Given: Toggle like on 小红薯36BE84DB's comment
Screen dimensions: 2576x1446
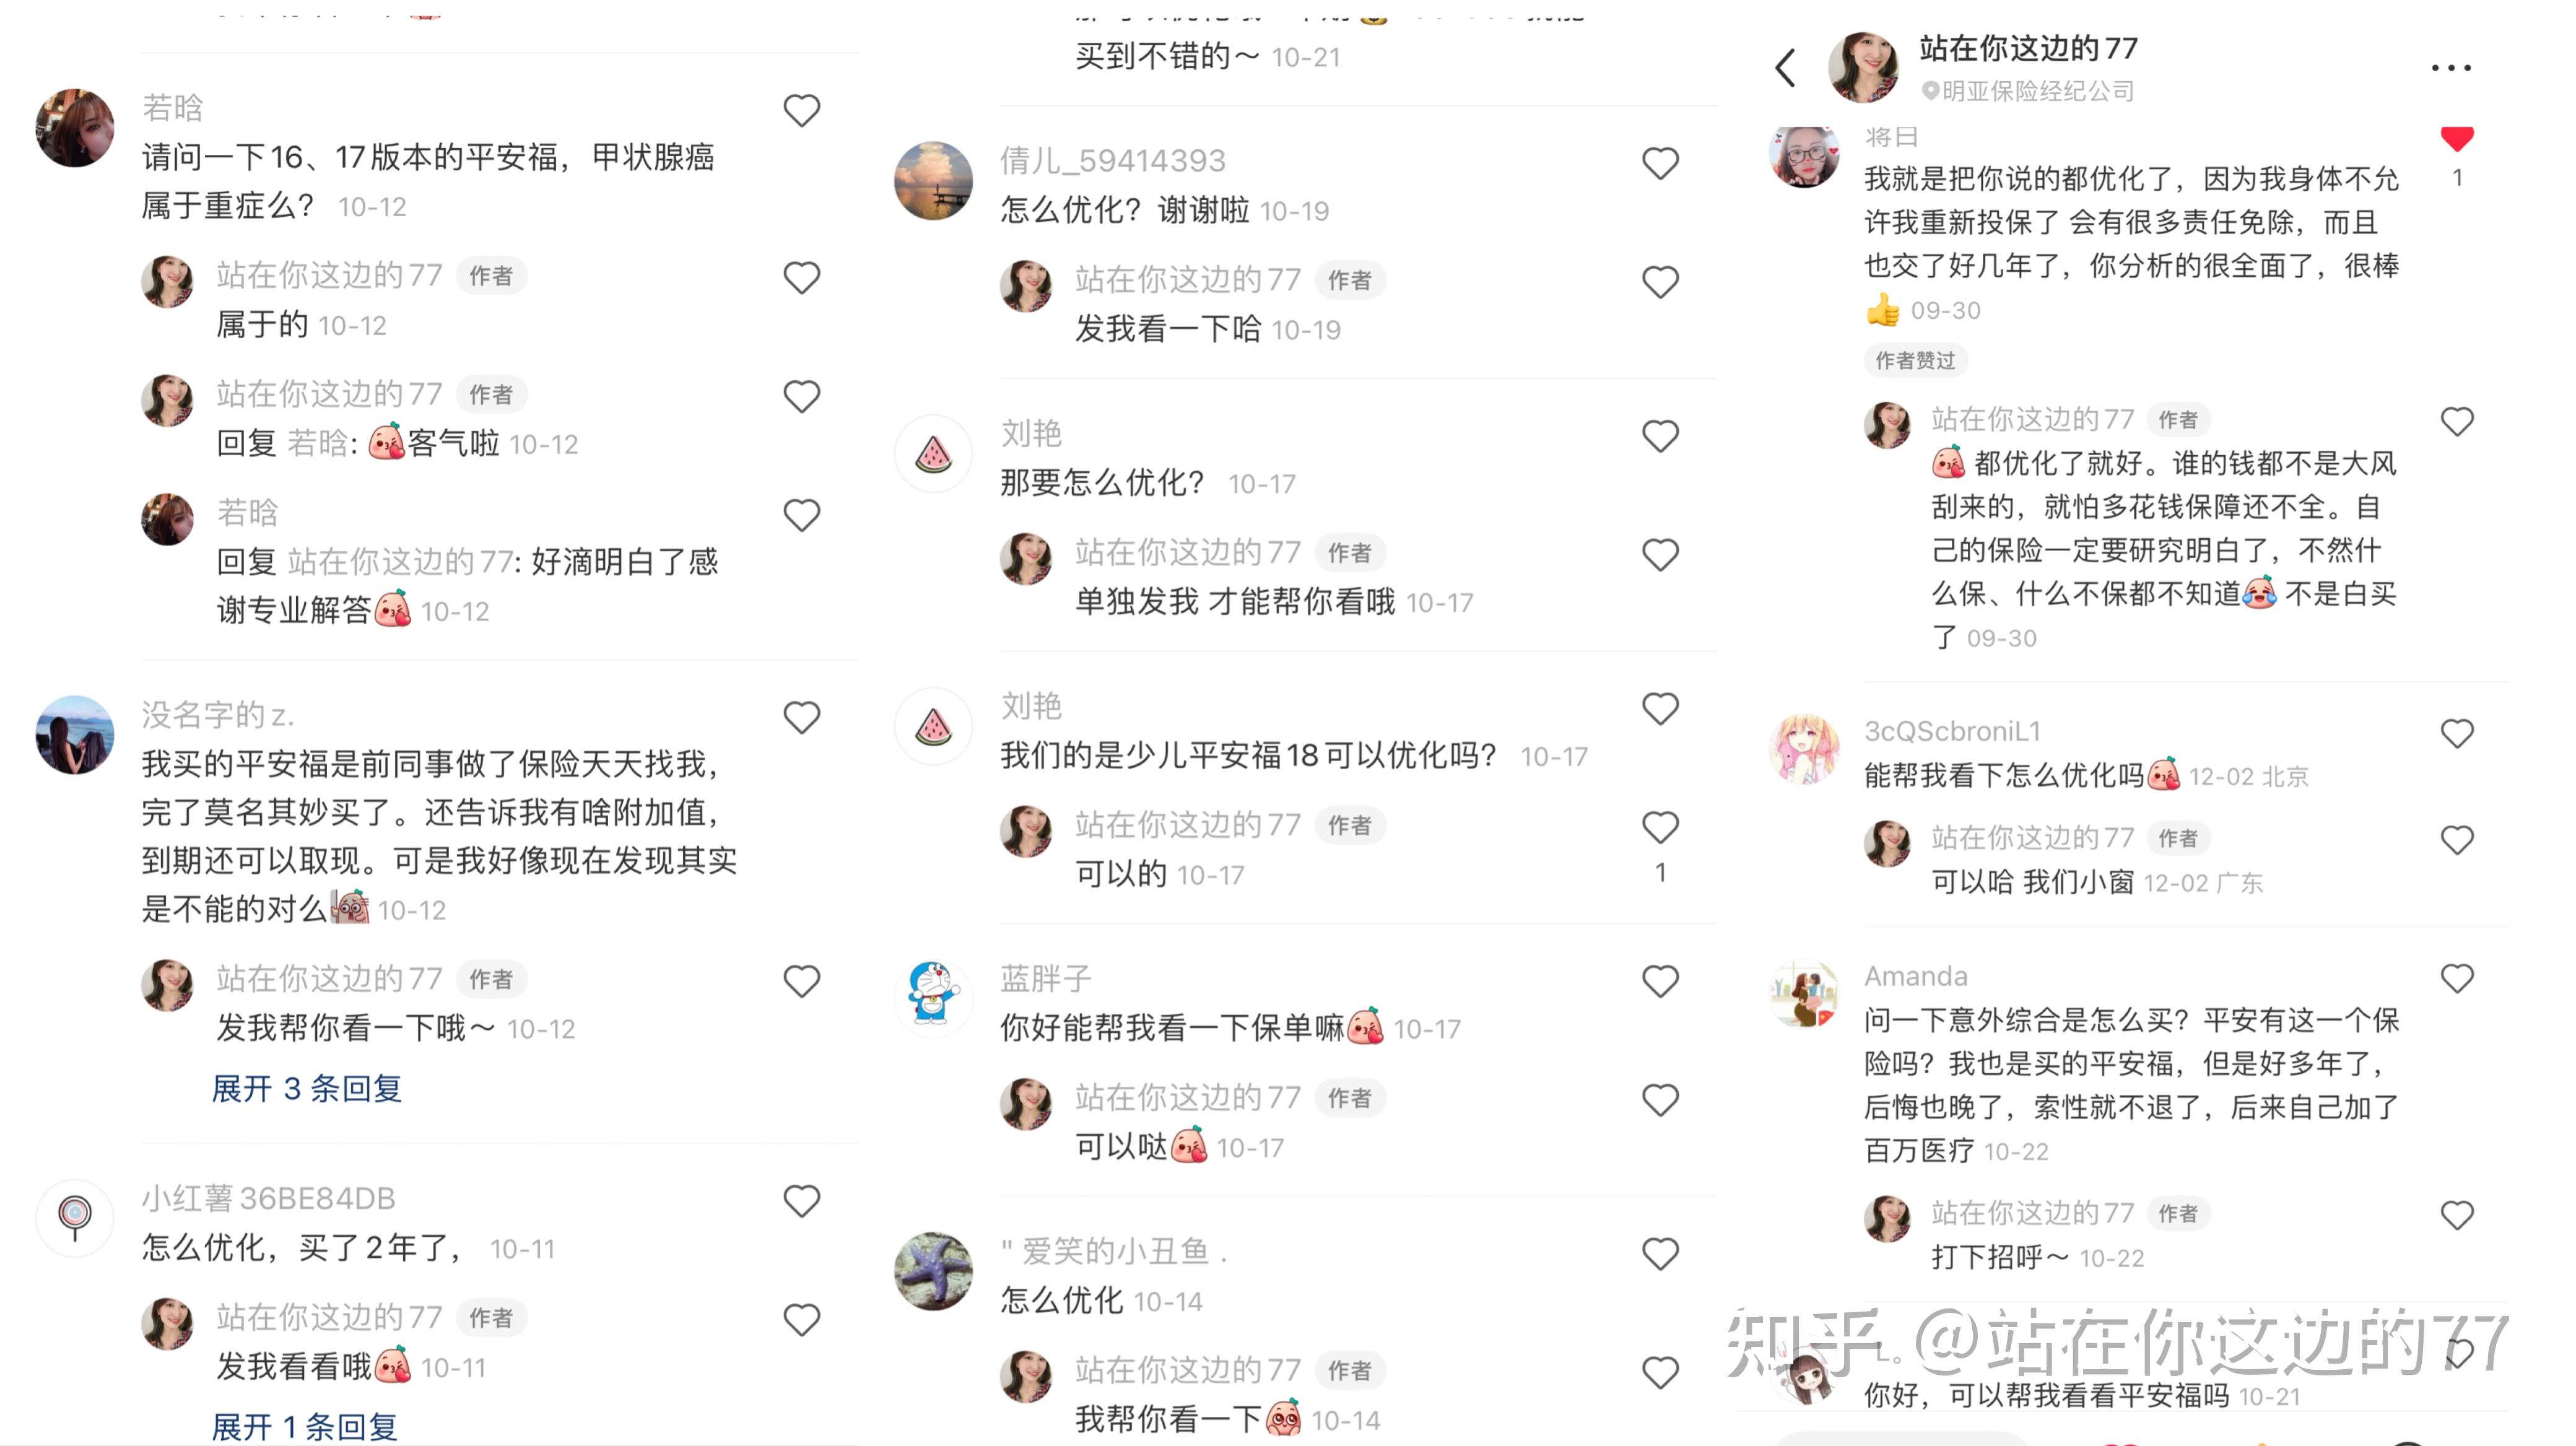Looking at the screenshot, I should [x=801, y=1200].
